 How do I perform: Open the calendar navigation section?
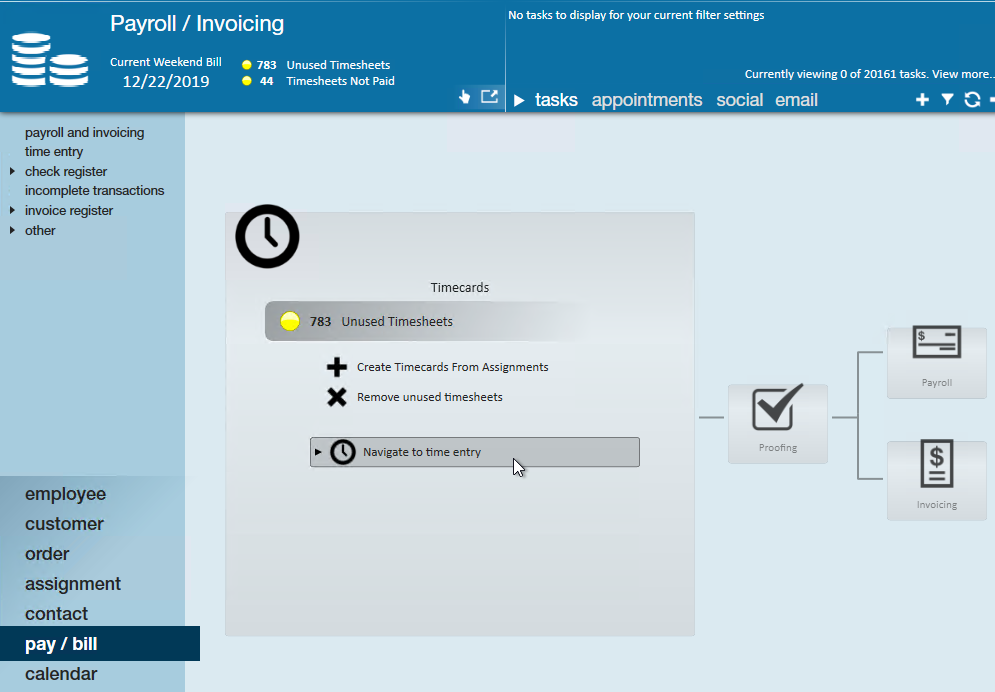pyautogui.click(x=61, y=674)
